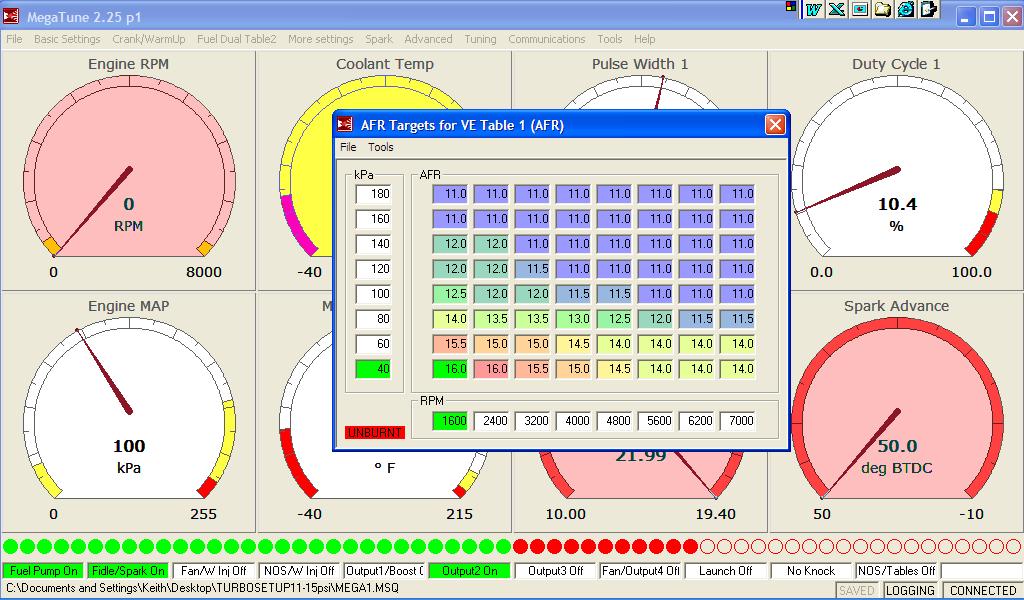Open the MegaTune File menu

(x=14, y=39)
